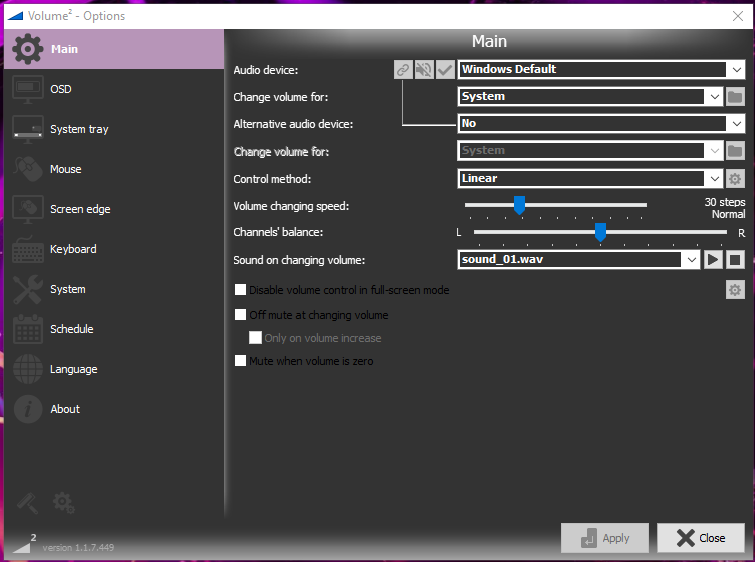This screenshot has height=562, width=755.
Task: Switch to System tray settings label
Action: 79,129
